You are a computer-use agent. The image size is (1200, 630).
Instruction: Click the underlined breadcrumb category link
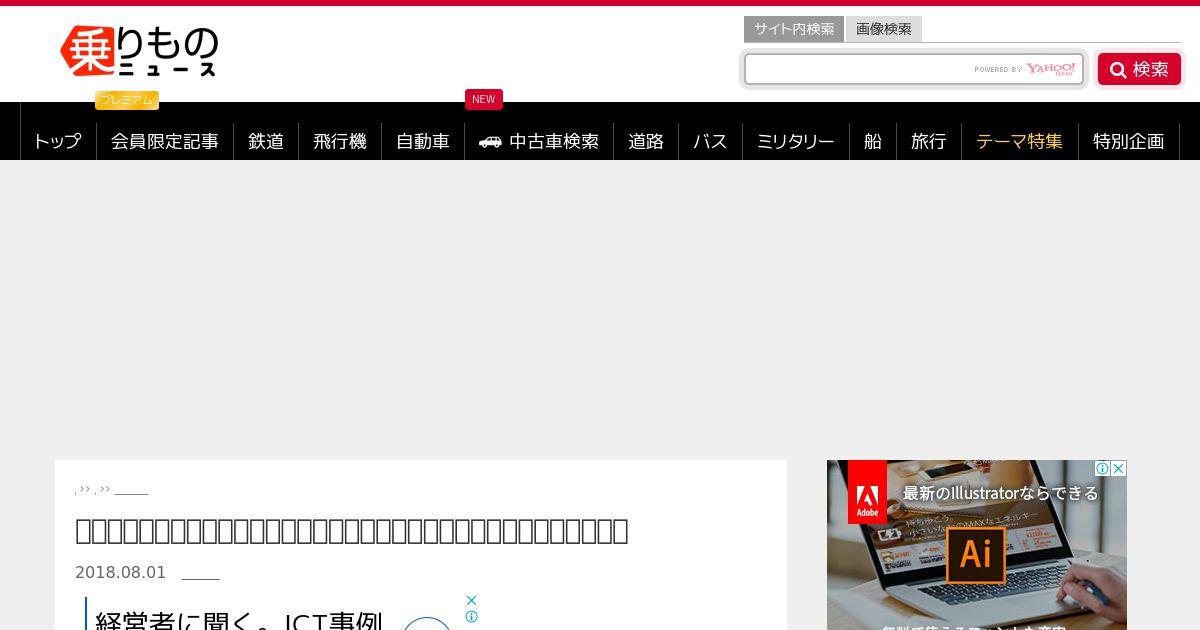coord(132,490)
